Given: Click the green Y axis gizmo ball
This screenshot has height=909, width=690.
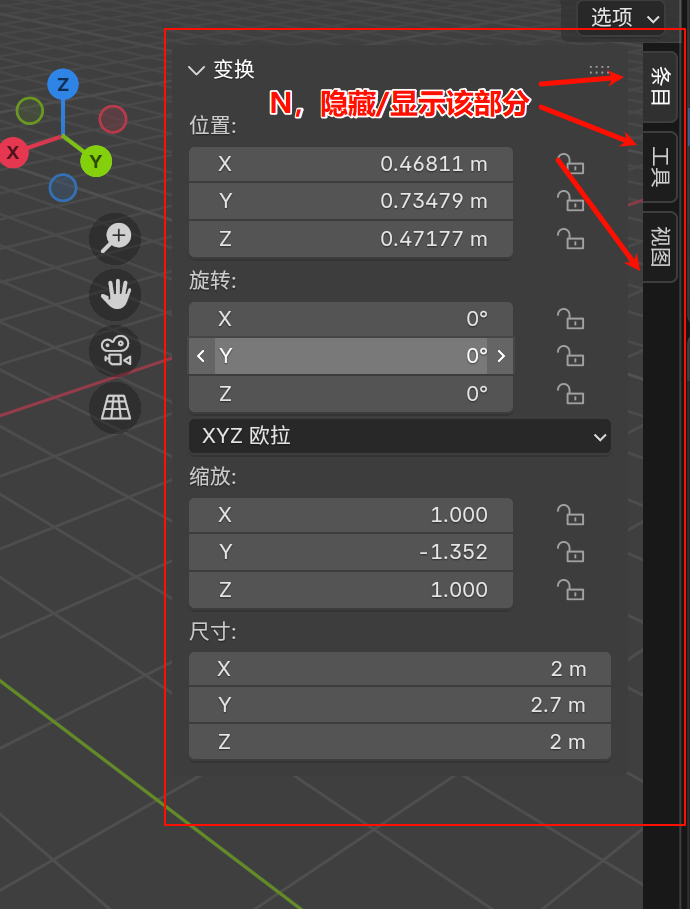Looking at the screenshot, I should point(96,161).
